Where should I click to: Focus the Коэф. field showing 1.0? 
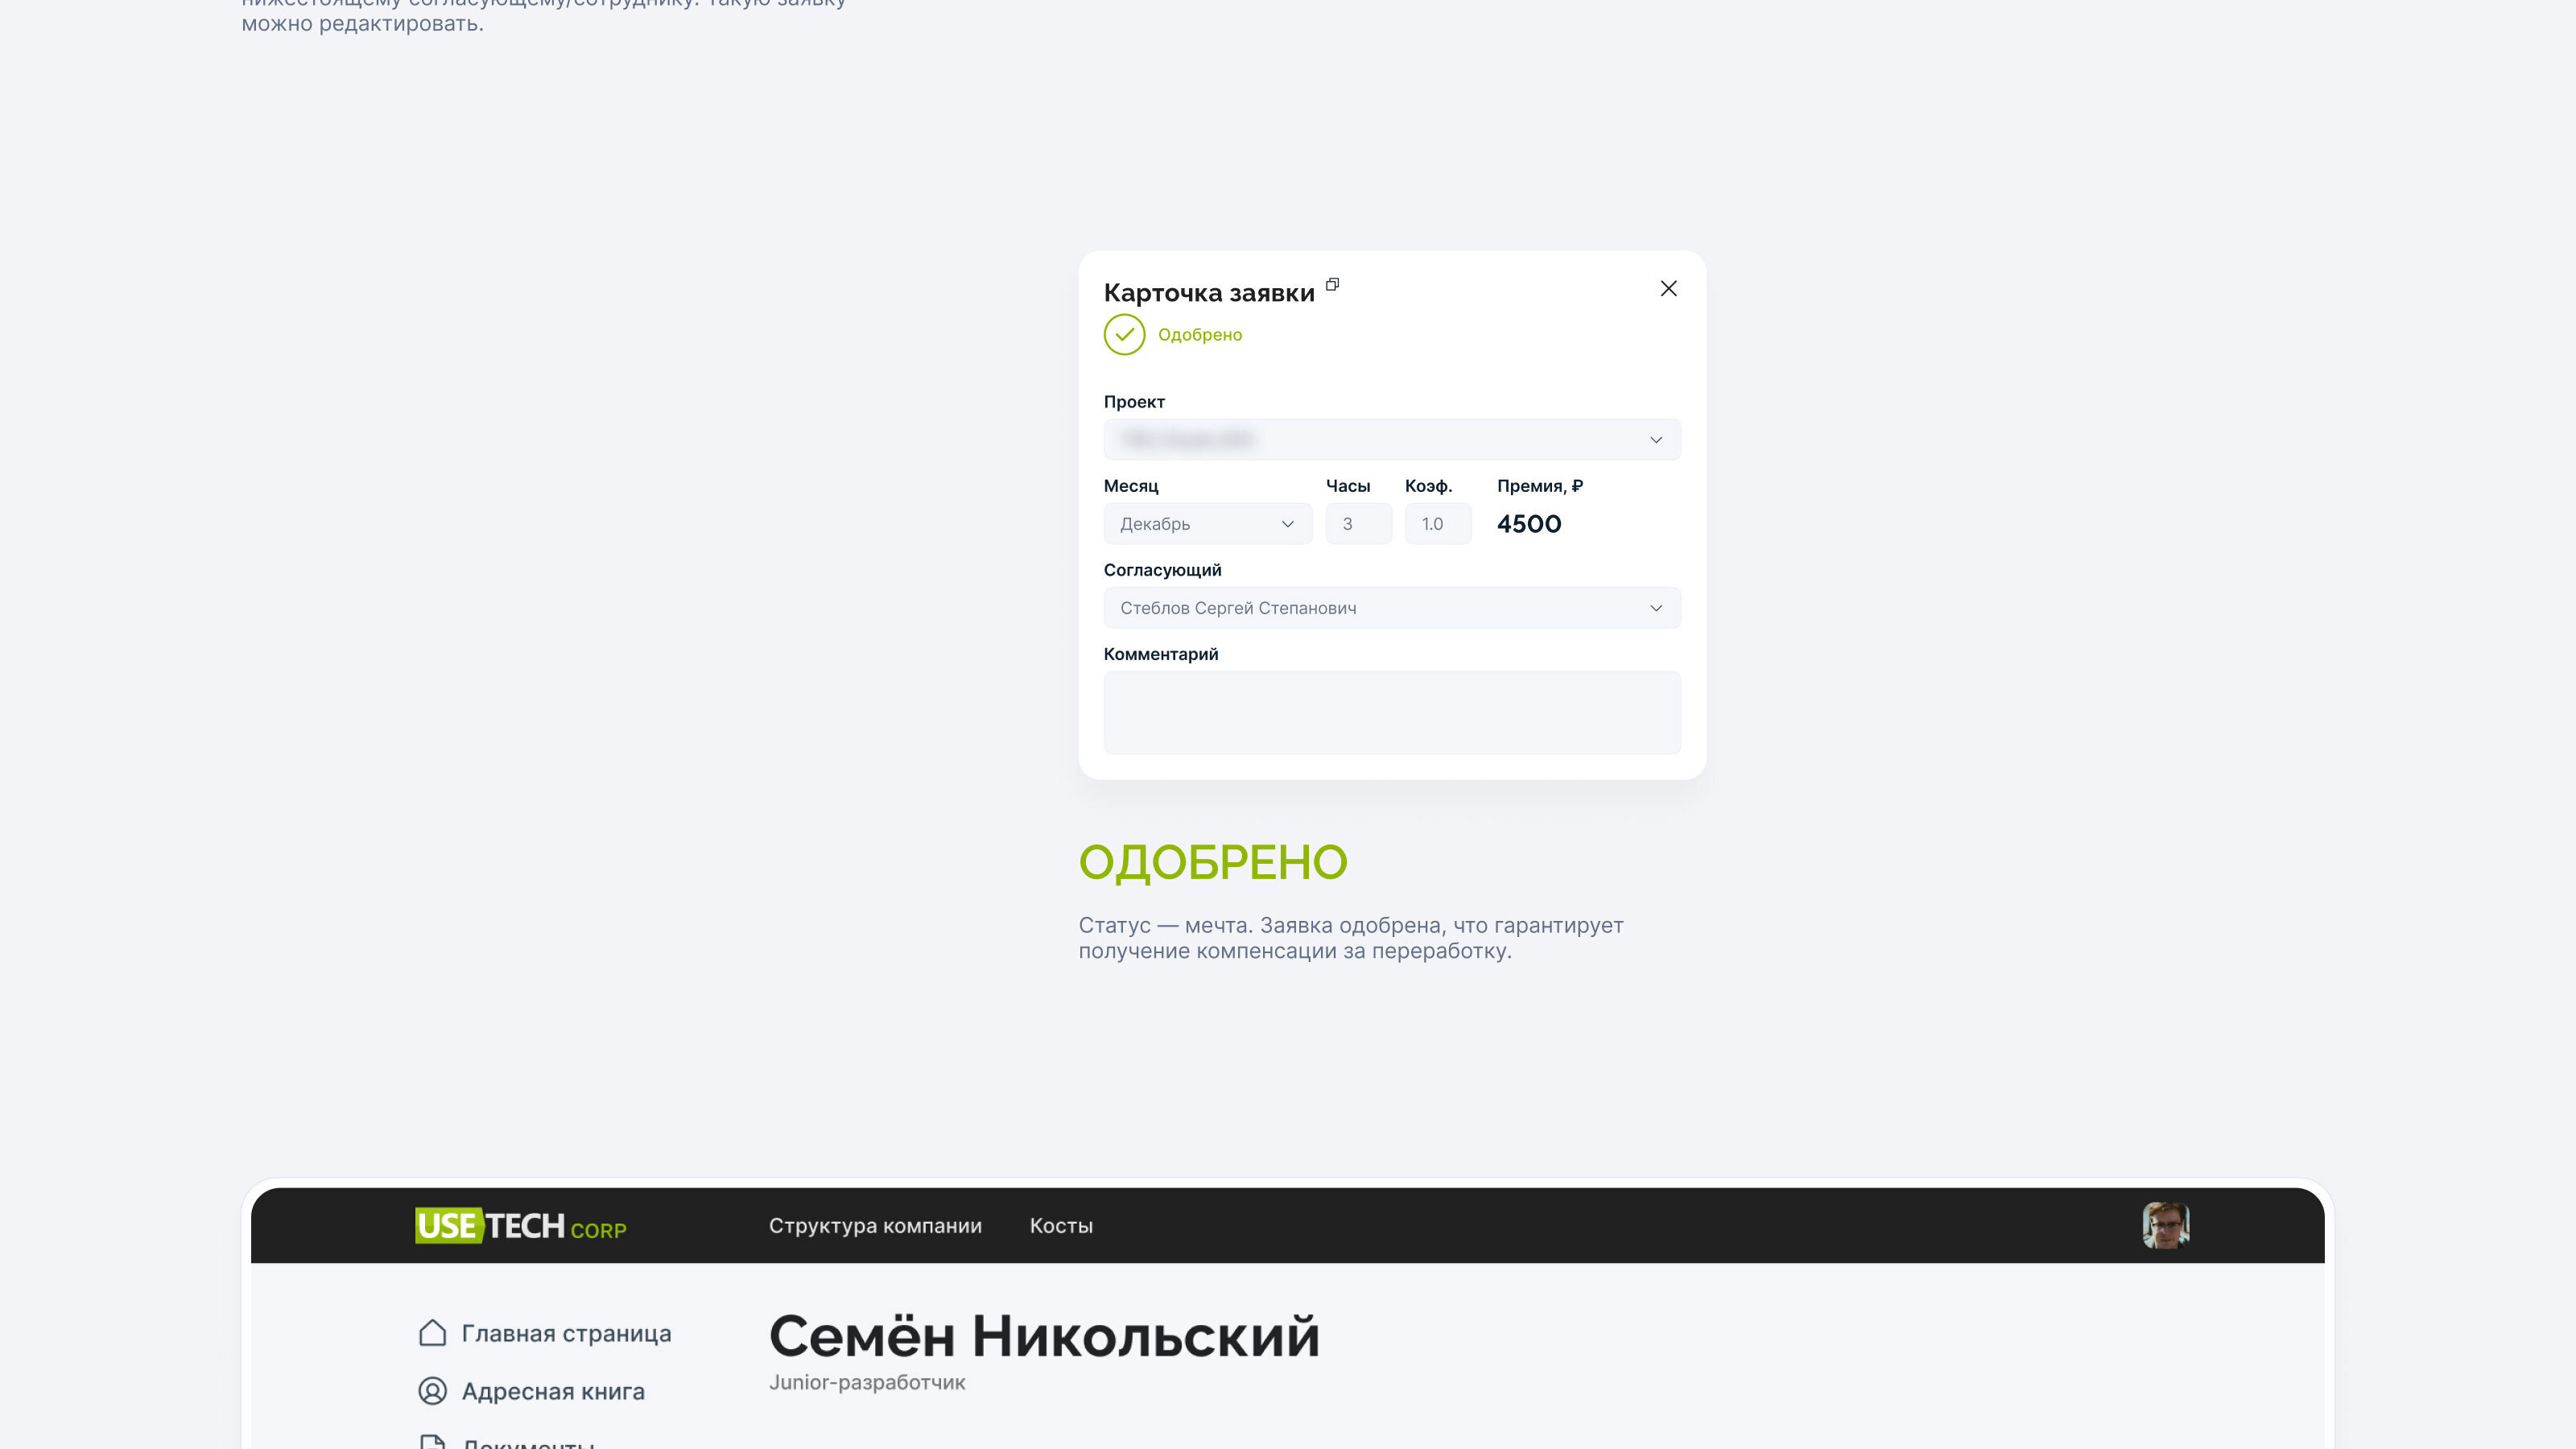click(x=1437, y=524)
